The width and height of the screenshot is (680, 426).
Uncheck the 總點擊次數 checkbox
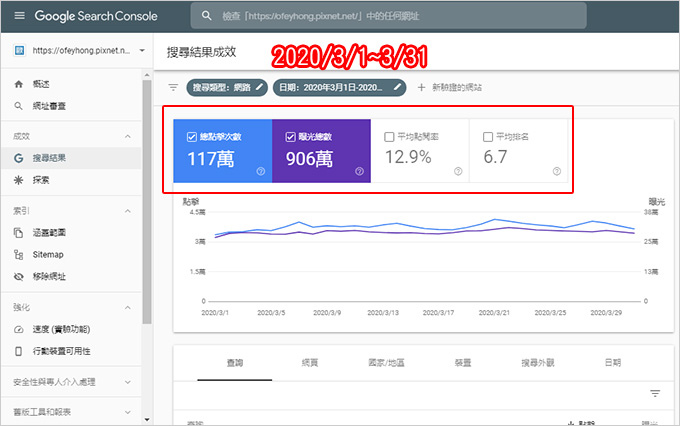coord(192,137)
